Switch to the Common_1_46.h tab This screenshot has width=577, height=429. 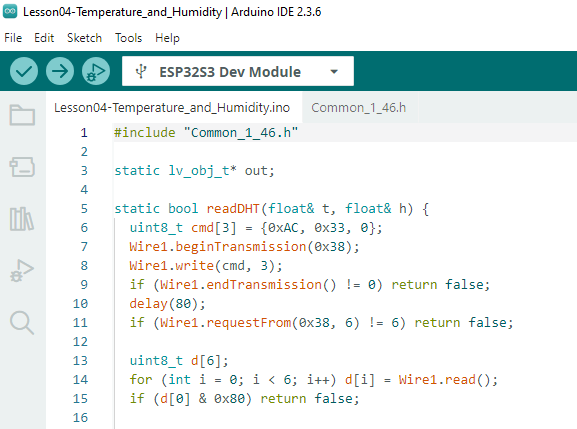click(x=359, y=108)
